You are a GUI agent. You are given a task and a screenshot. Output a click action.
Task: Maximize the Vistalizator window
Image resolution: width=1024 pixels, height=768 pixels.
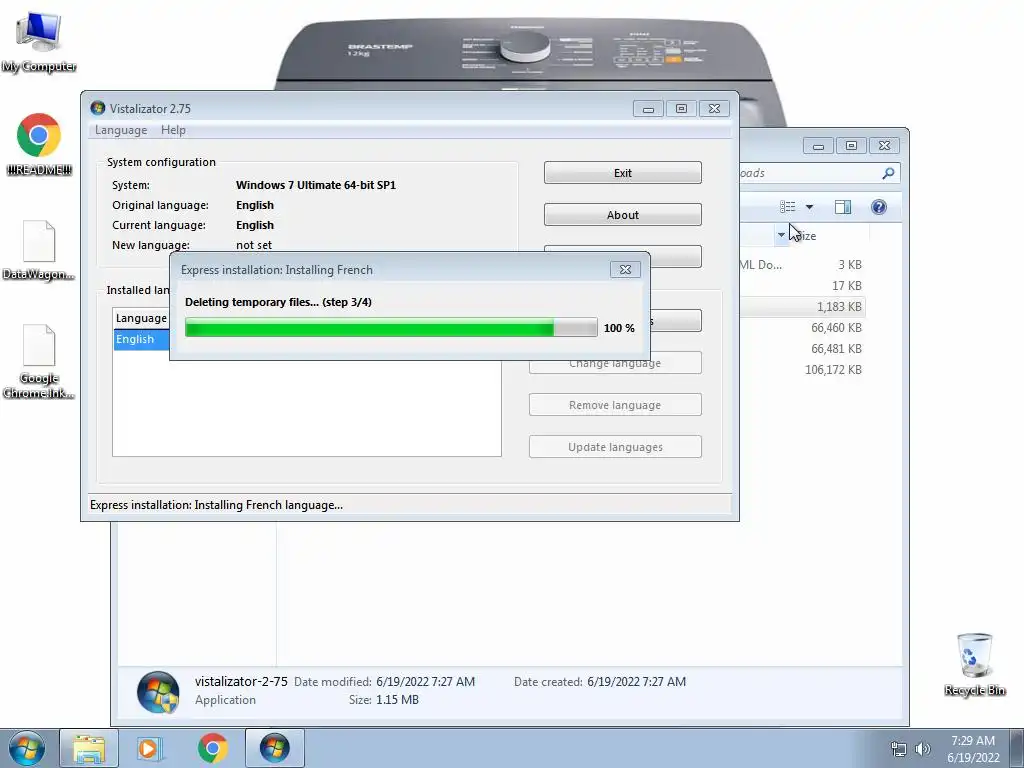681,108
